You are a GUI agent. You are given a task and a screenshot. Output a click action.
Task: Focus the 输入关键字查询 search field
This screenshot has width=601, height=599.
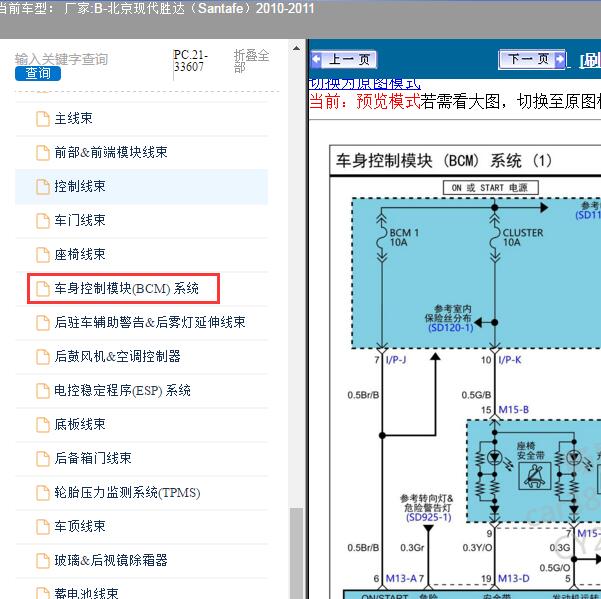[x=61, y=59]
